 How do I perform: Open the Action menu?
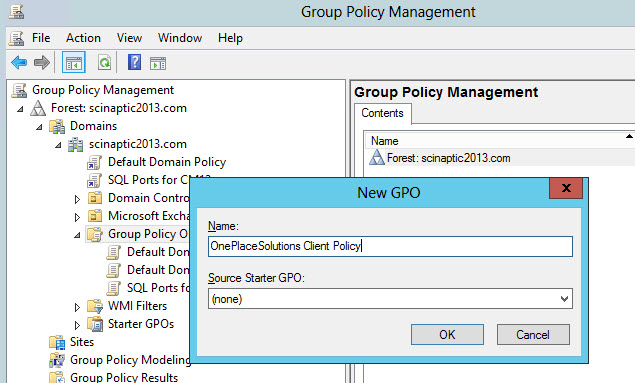coord(83,38)
